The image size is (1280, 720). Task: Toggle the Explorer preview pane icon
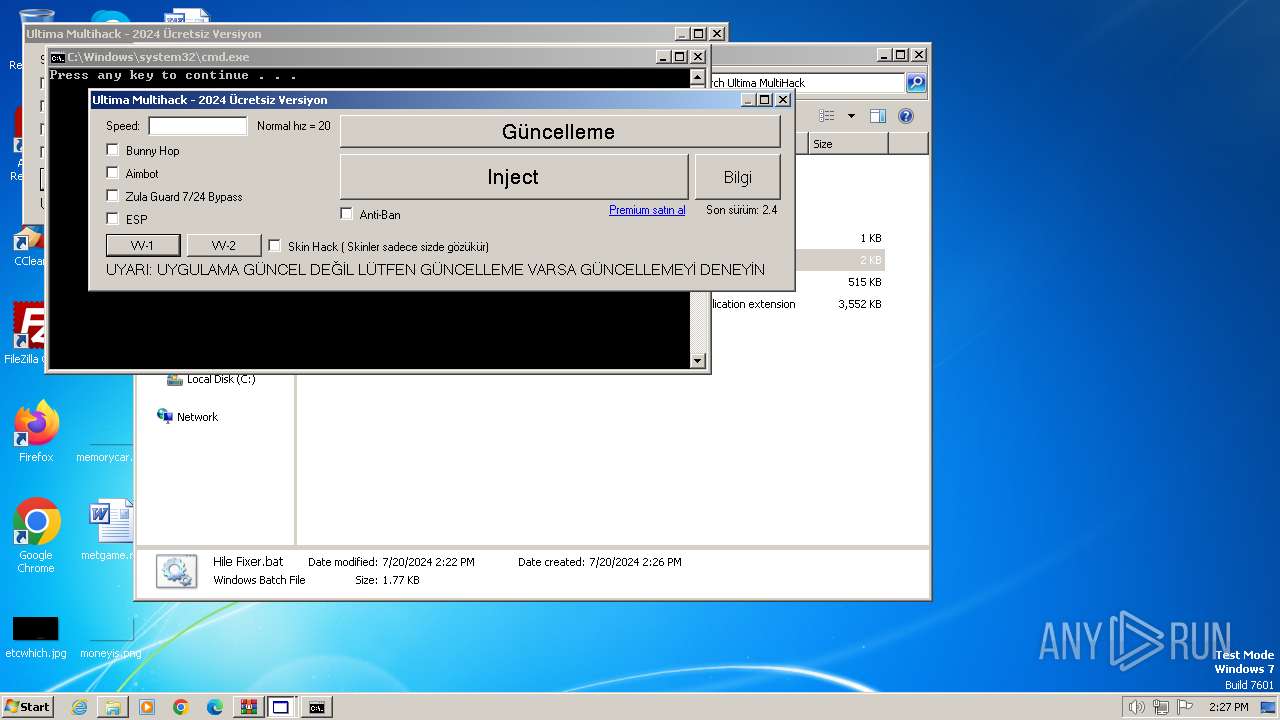(877, 116)
